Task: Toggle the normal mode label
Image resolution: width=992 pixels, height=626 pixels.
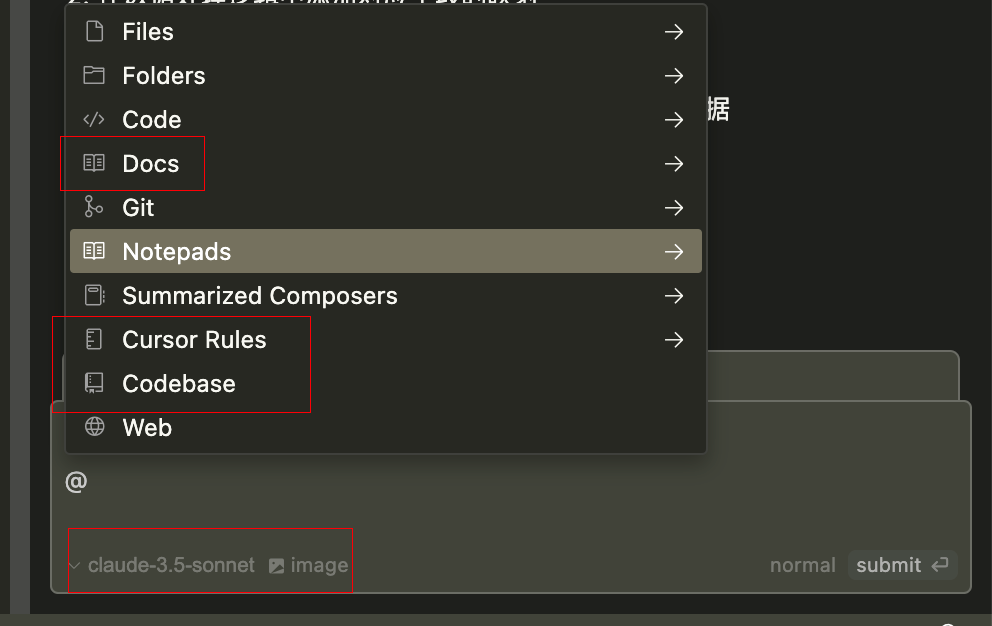Action: (x=802, y=565)
